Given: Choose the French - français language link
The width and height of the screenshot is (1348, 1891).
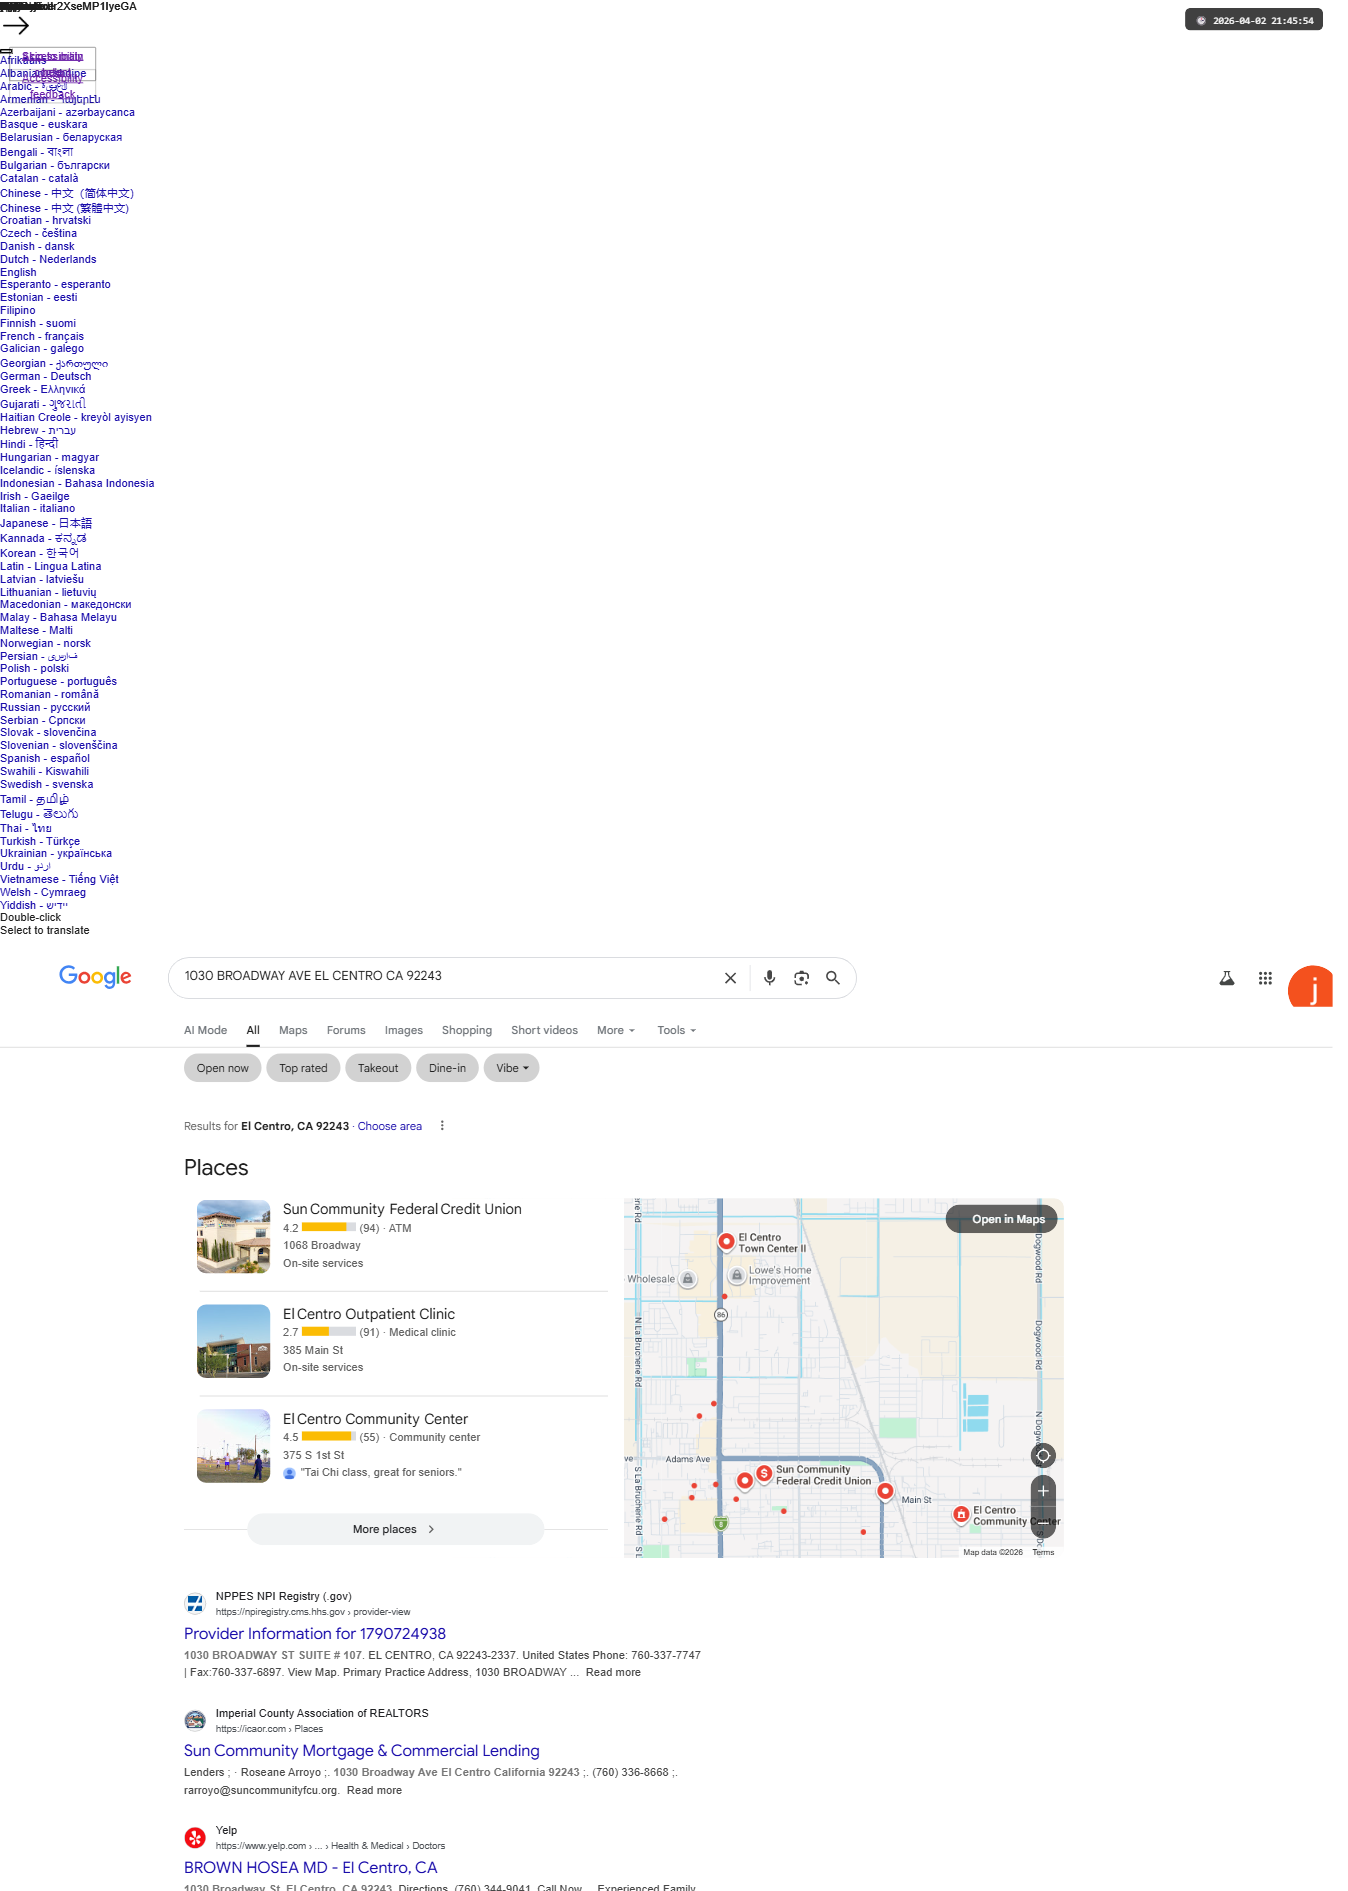Looking at the screenshot, I should pos(42,336).
